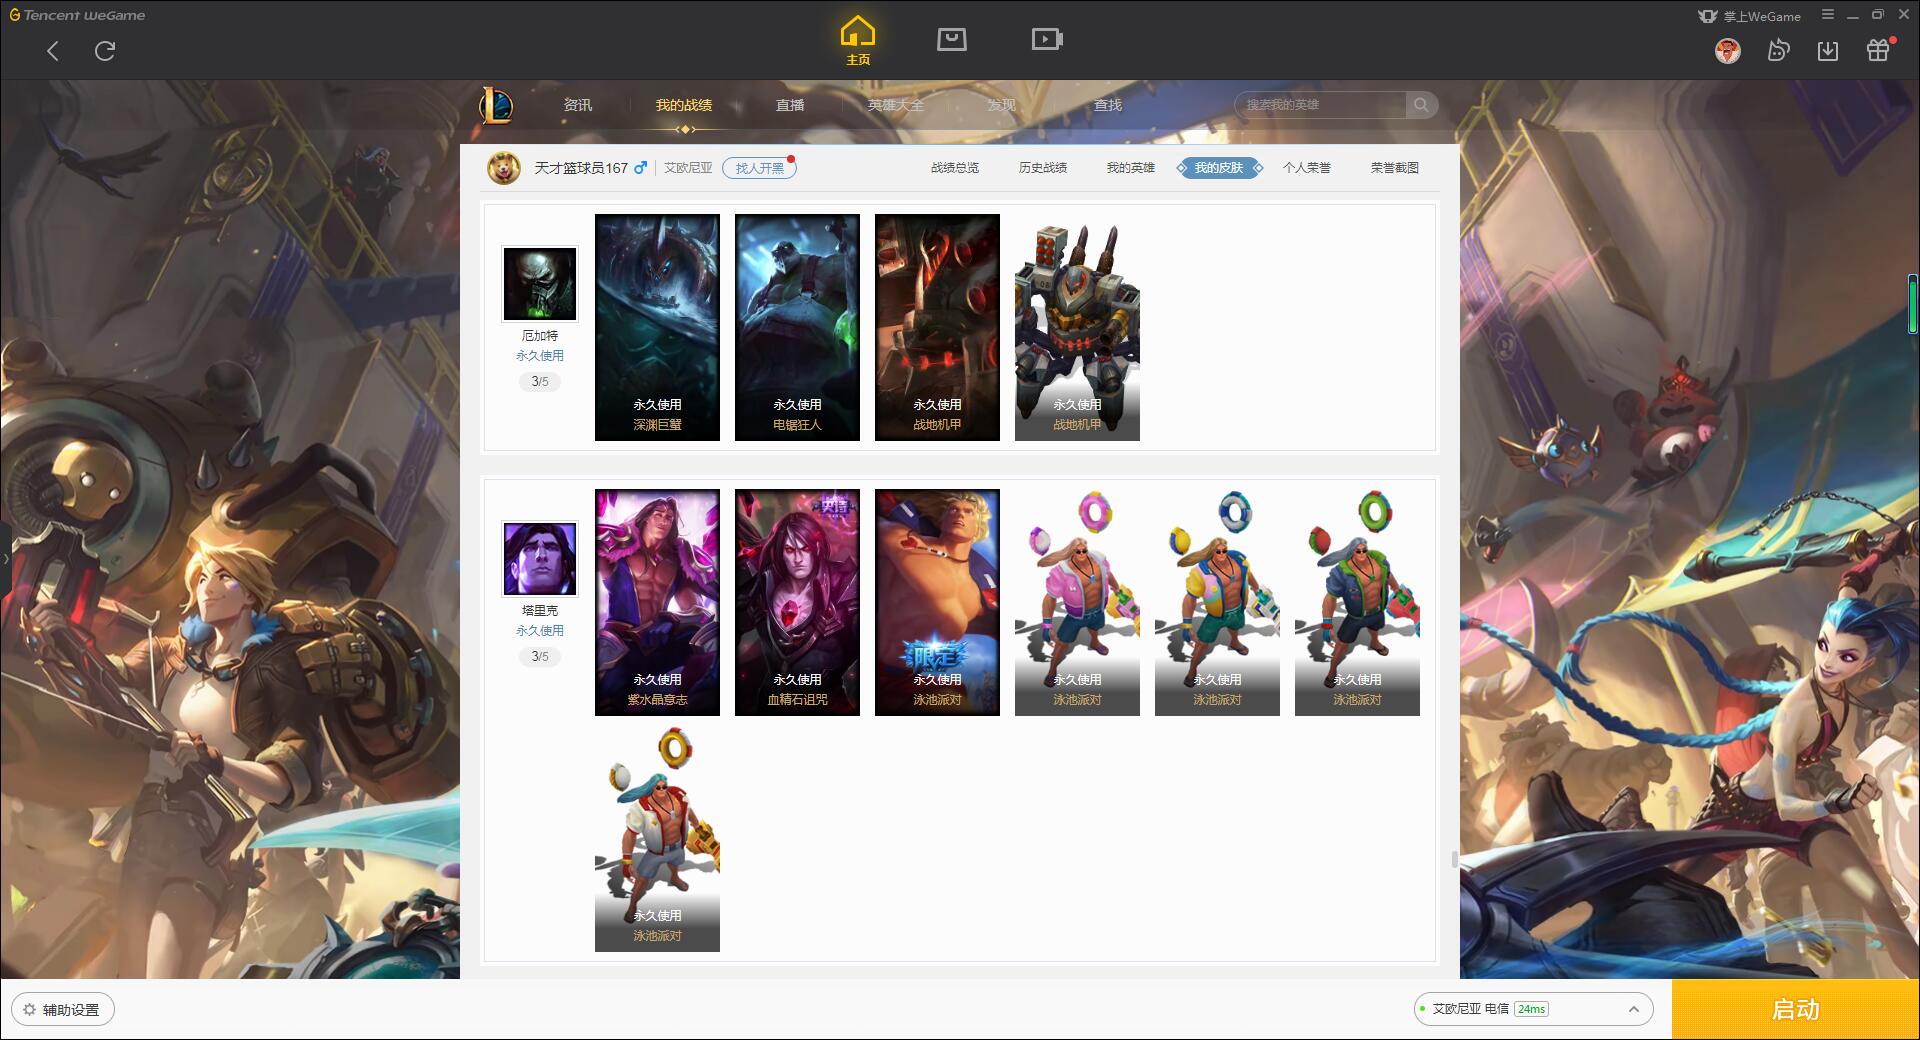Open the shop bag icon
This screenshot has height=1040, width=1920.
[951, 39]
